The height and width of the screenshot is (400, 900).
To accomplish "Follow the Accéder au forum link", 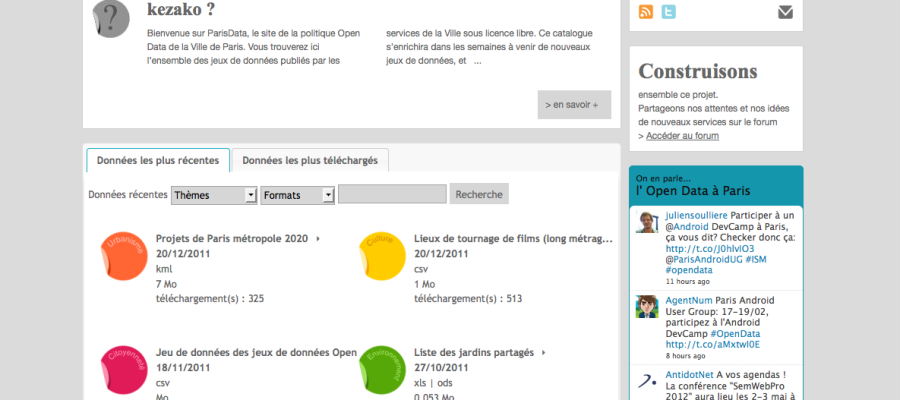I will pyautogui.click(x=682, y=136).
